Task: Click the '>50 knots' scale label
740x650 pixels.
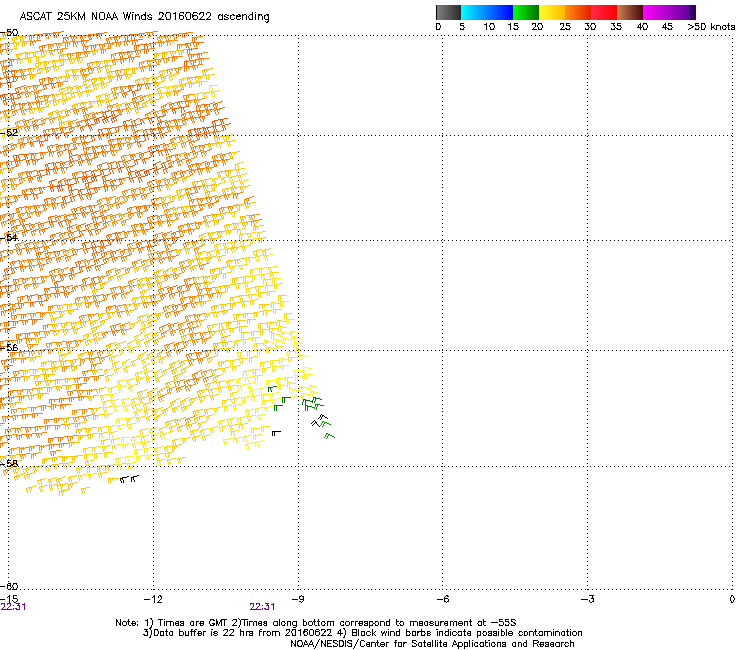Action: click(711, 27)
